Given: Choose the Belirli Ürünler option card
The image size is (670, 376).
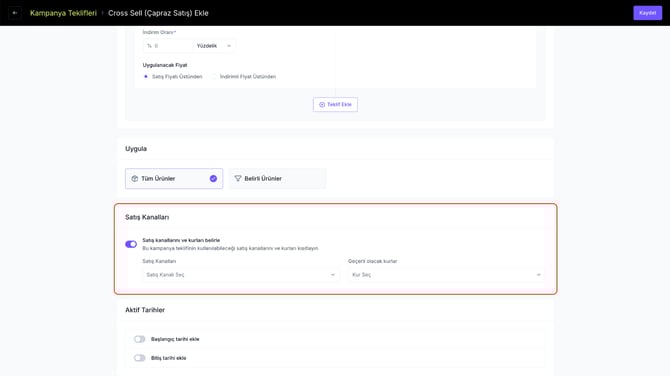Looking at the screenshot, I should click(277, 179).
